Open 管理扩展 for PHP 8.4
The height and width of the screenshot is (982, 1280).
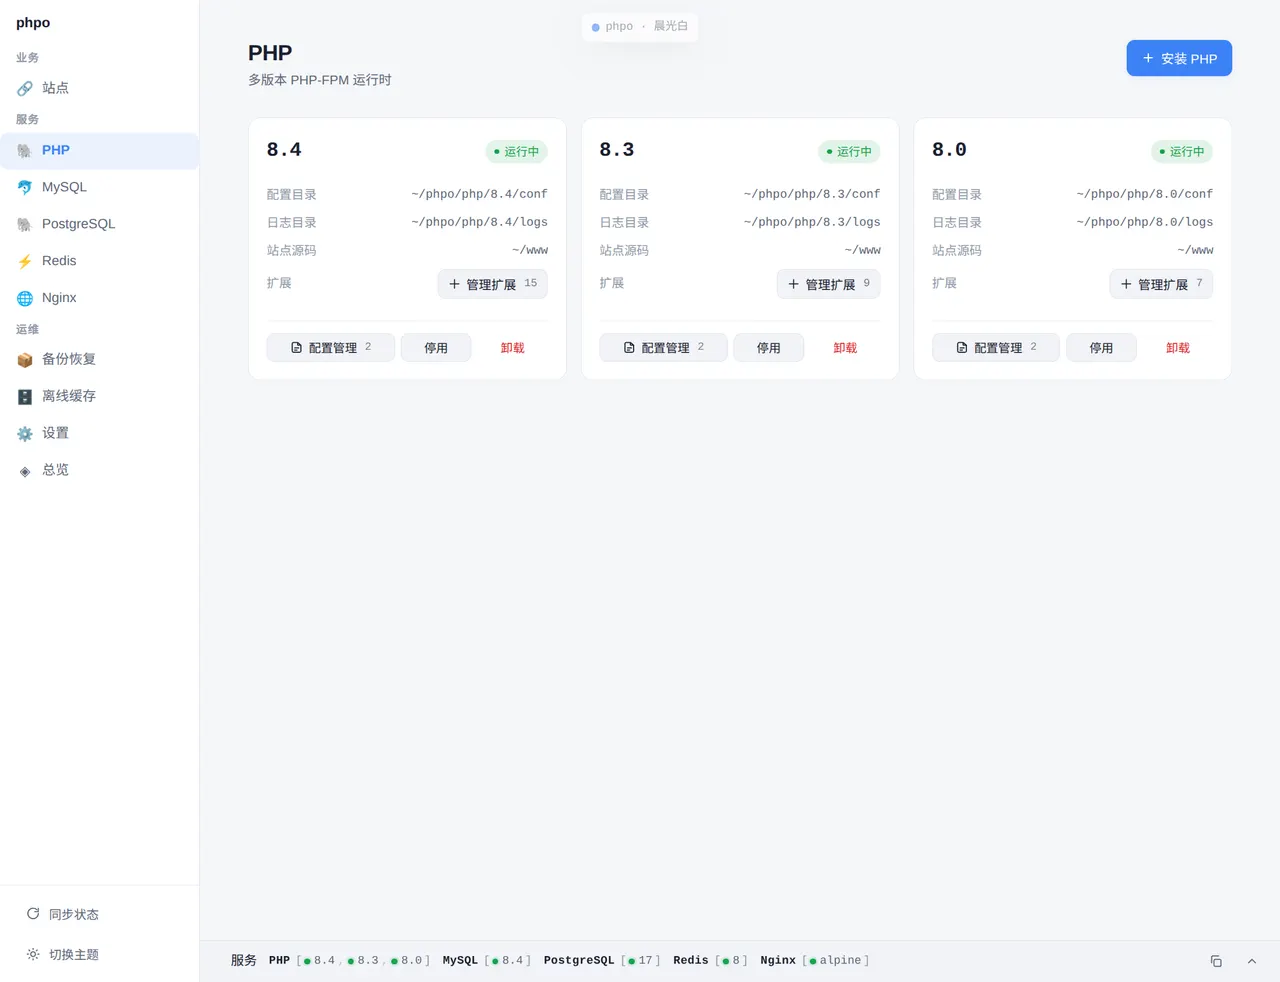492,284
